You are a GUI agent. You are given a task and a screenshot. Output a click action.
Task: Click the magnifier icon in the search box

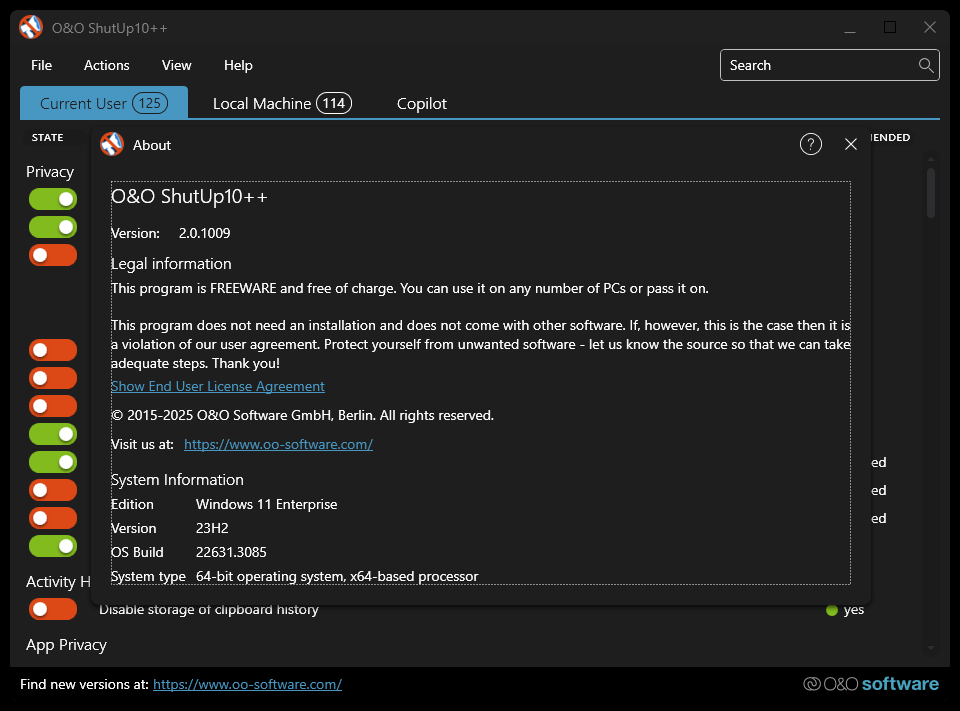click(926, 65)
